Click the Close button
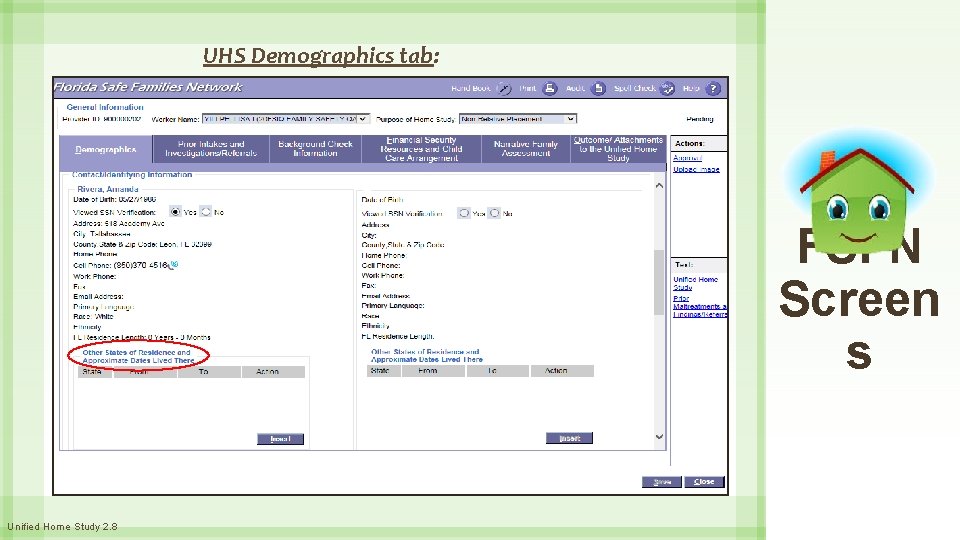960x540 pixels. 704,482
